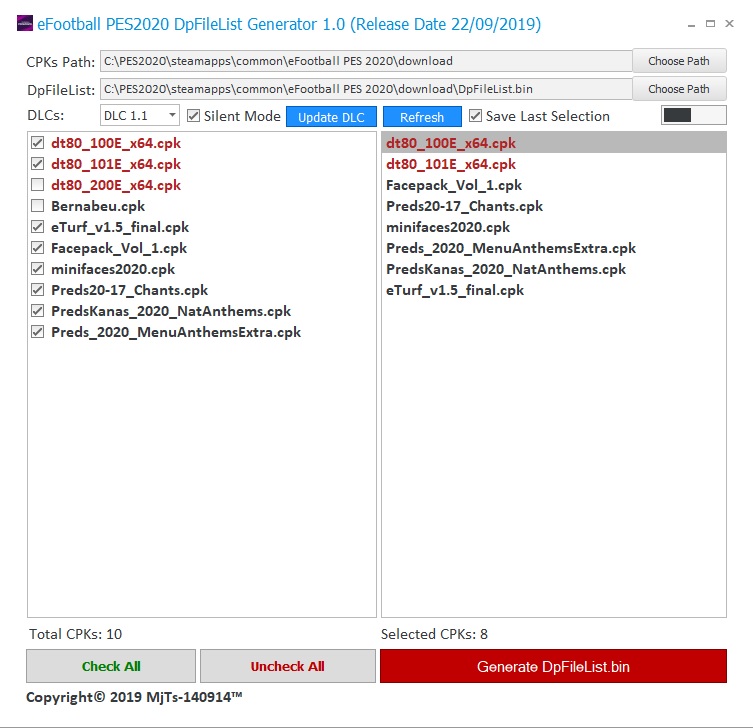Select dt80_101E_x64.cpk in right list
Viewport: 753px width, 728px height.
pyautogui.click(x=554, y=164)
